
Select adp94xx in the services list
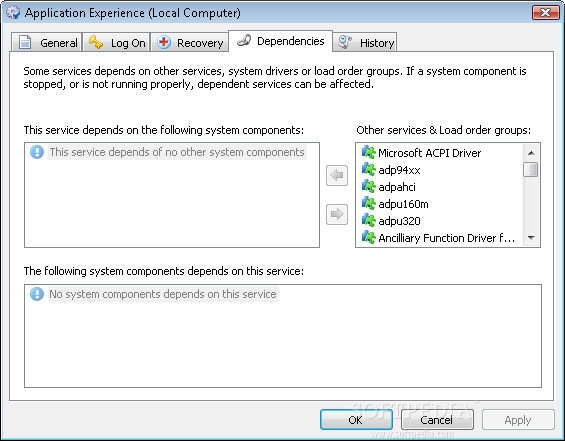[399, 170]
